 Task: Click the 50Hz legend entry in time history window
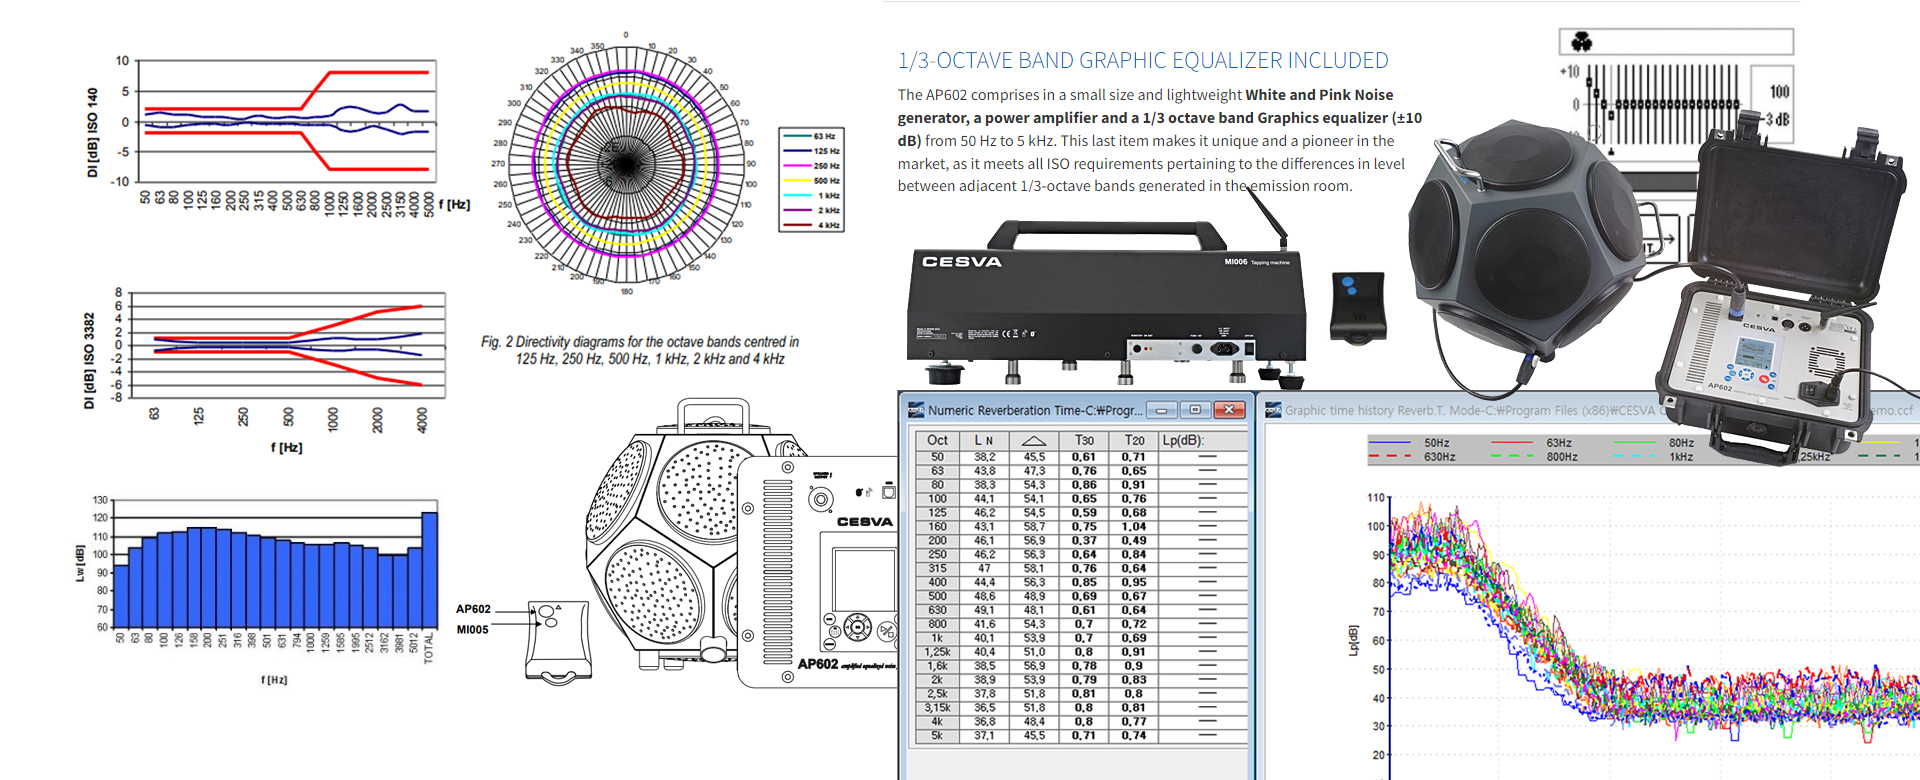pos(1407,442)
